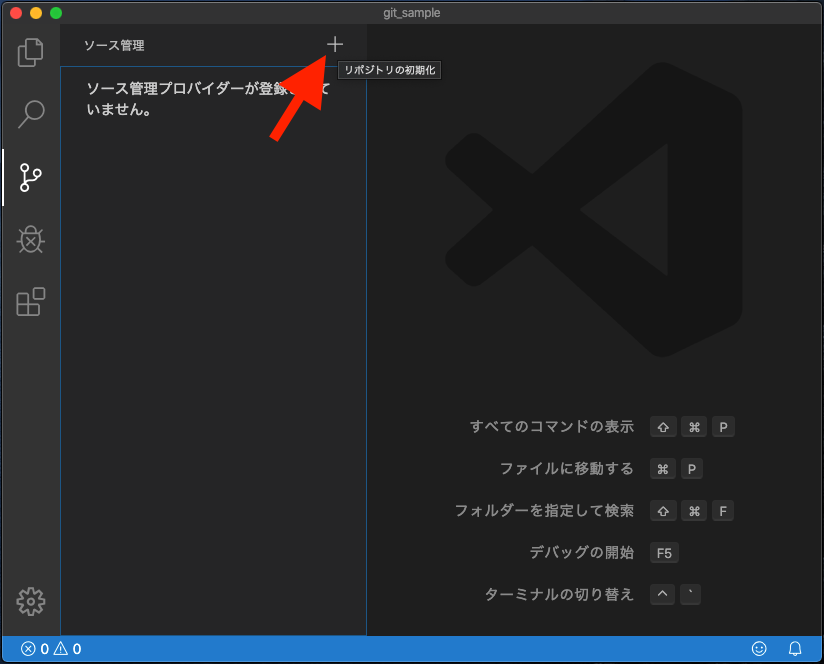Click the ソース管理 panel title

(114, 46)
